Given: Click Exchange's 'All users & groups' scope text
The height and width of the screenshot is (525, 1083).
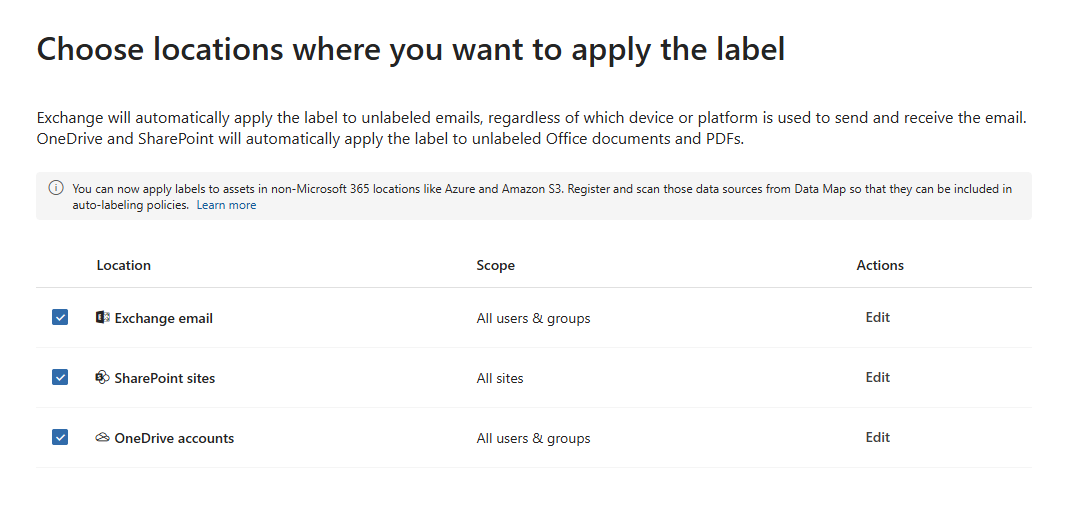Looking at the screenshot, I should 533,319.
